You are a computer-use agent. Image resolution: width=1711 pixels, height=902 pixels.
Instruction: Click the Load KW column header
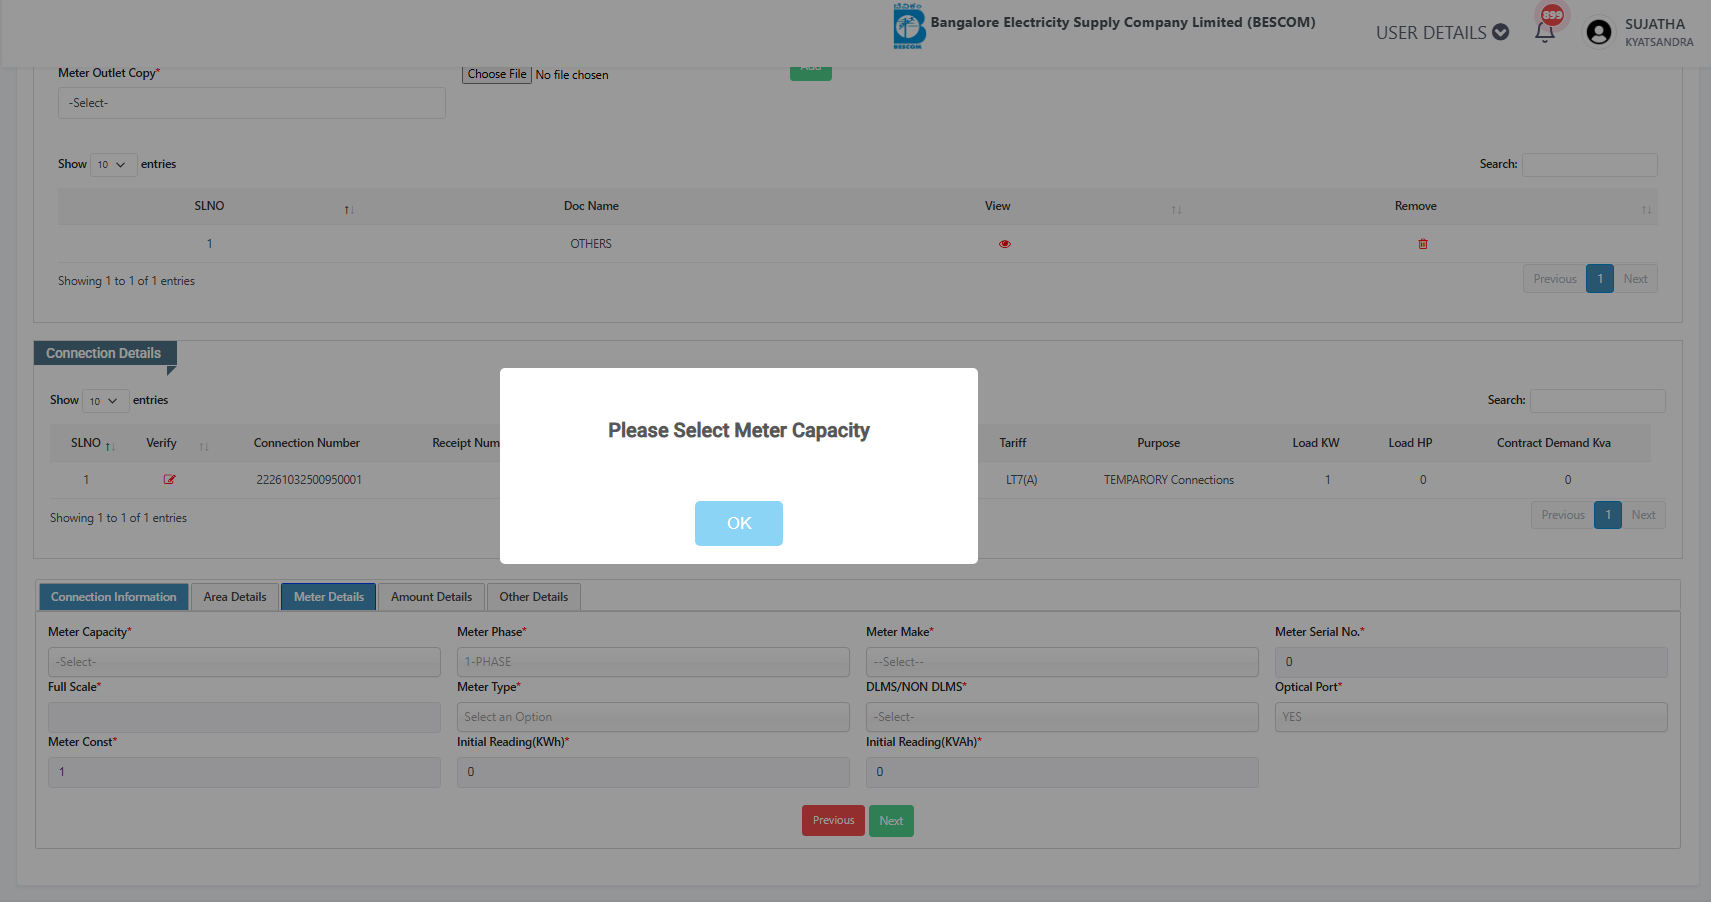(1315, 443)
